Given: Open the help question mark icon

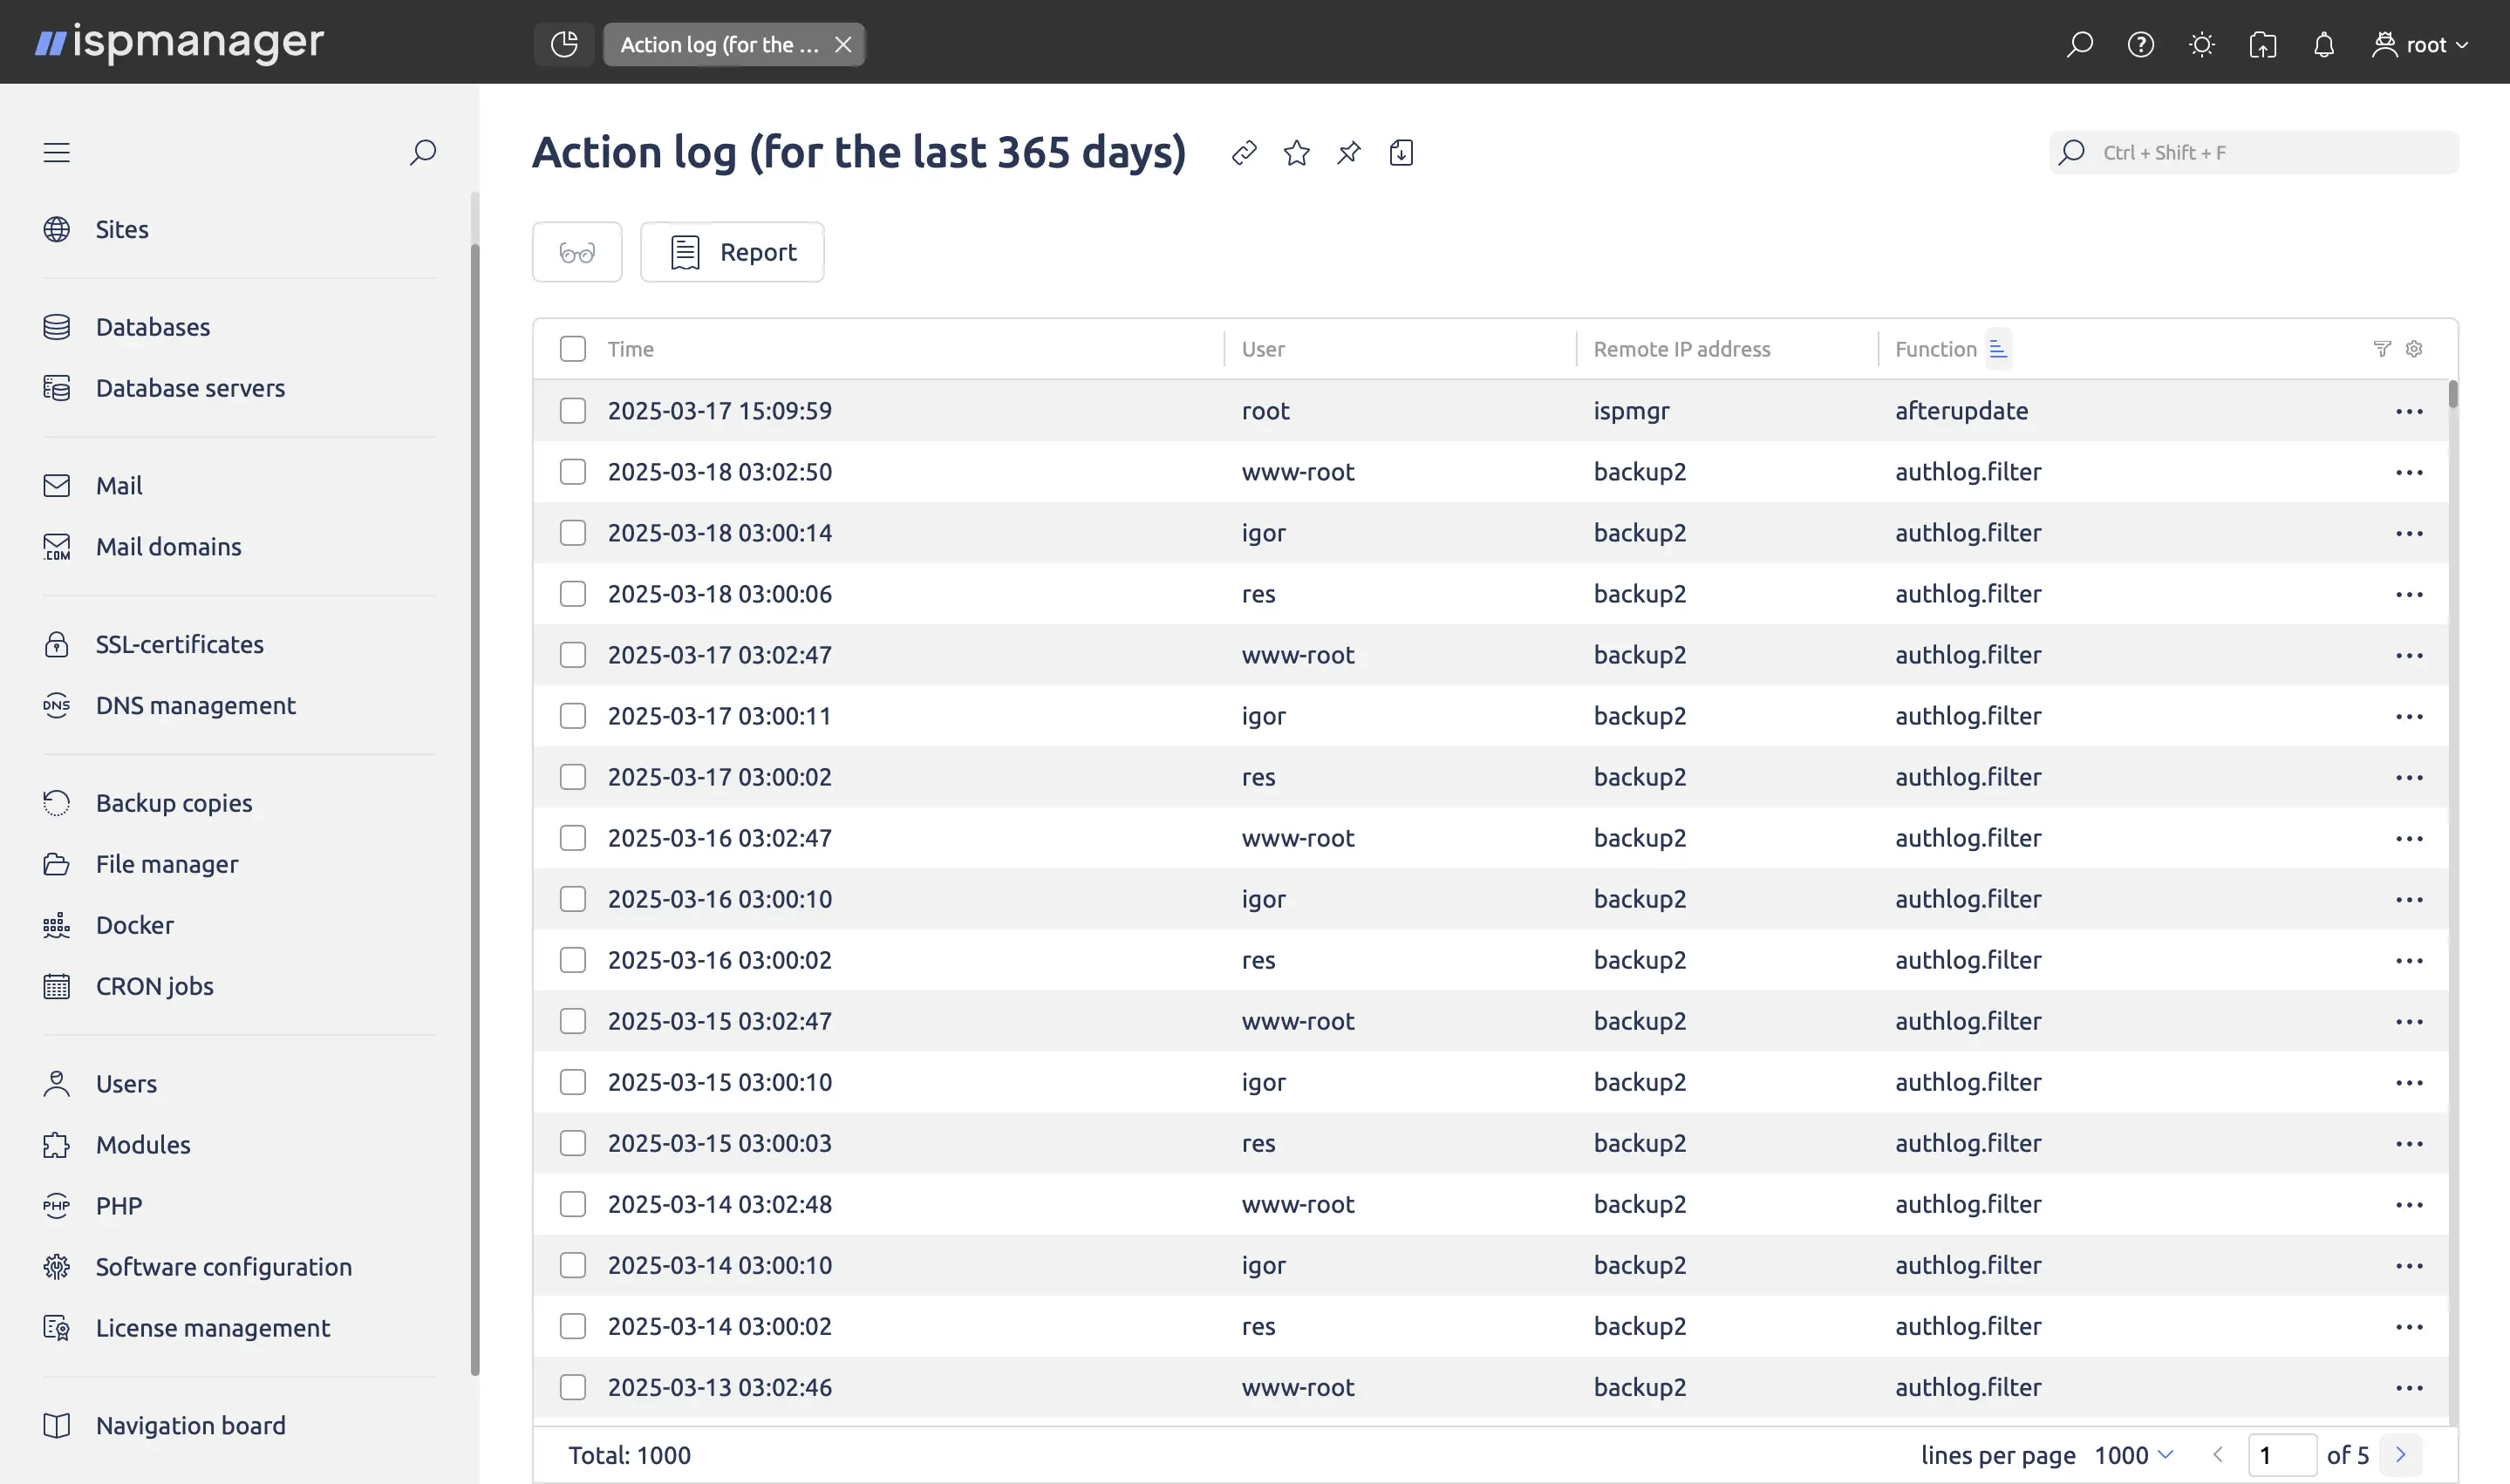Looking at the screenshot, I should (x=2141, y=44).
